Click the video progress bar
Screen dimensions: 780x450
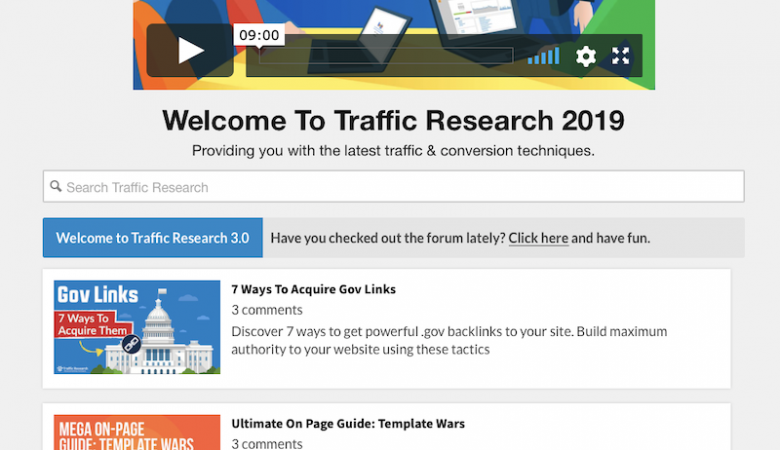[386, 56]
